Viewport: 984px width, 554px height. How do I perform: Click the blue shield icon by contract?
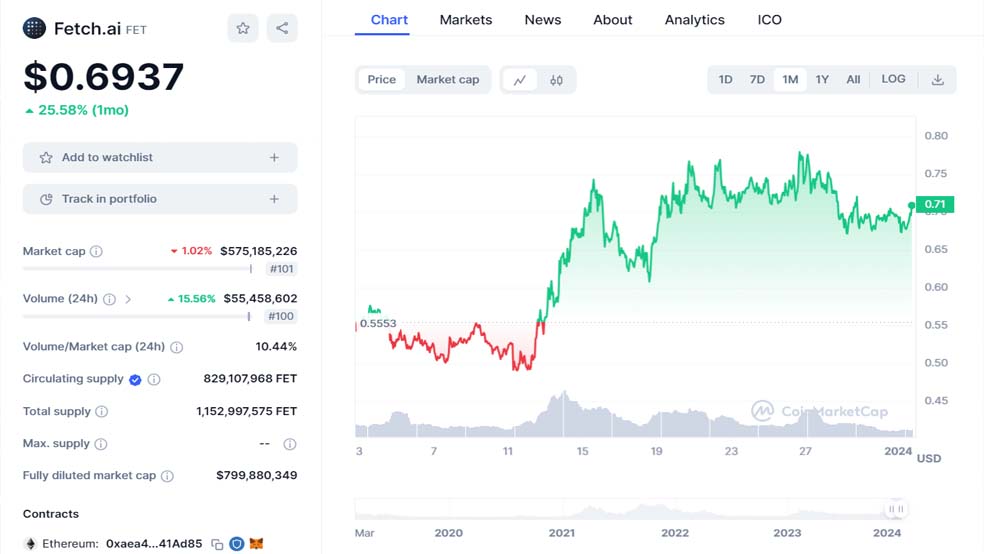[x=237, y=543]
